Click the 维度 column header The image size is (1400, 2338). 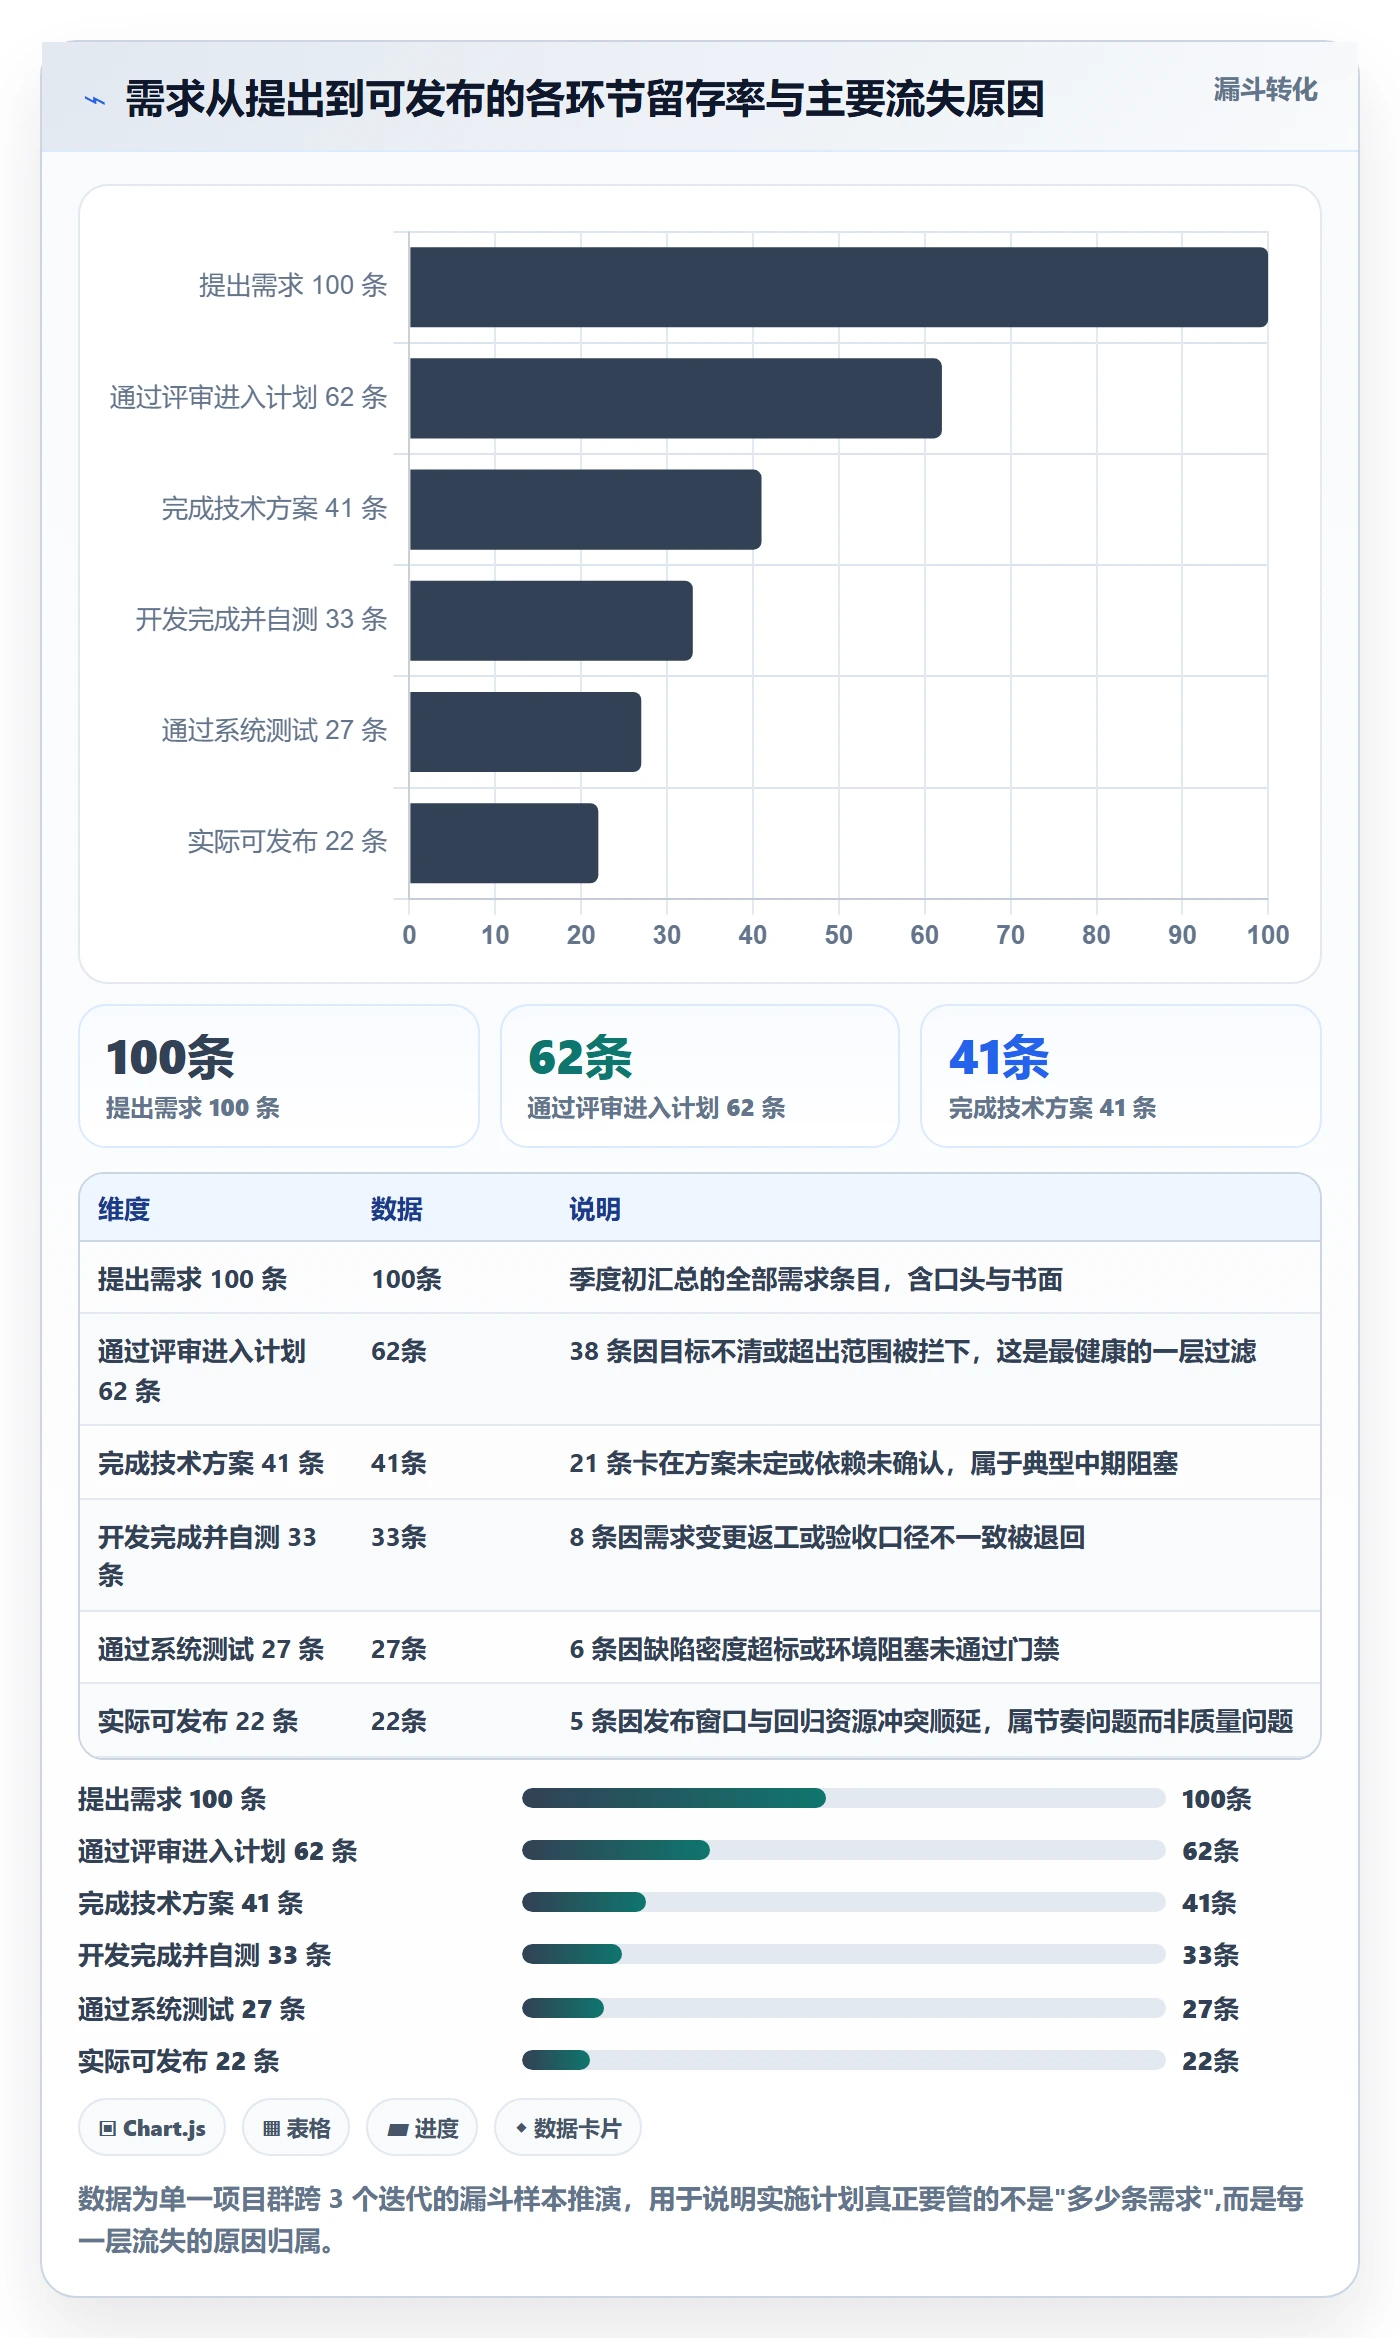click(x=124, y=1209)
